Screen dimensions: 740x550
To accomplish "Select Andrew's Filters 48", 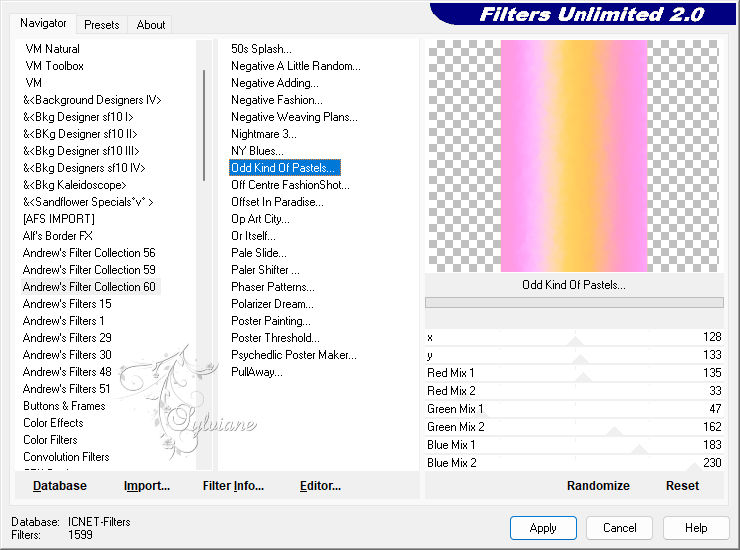I will click(67, 372).
